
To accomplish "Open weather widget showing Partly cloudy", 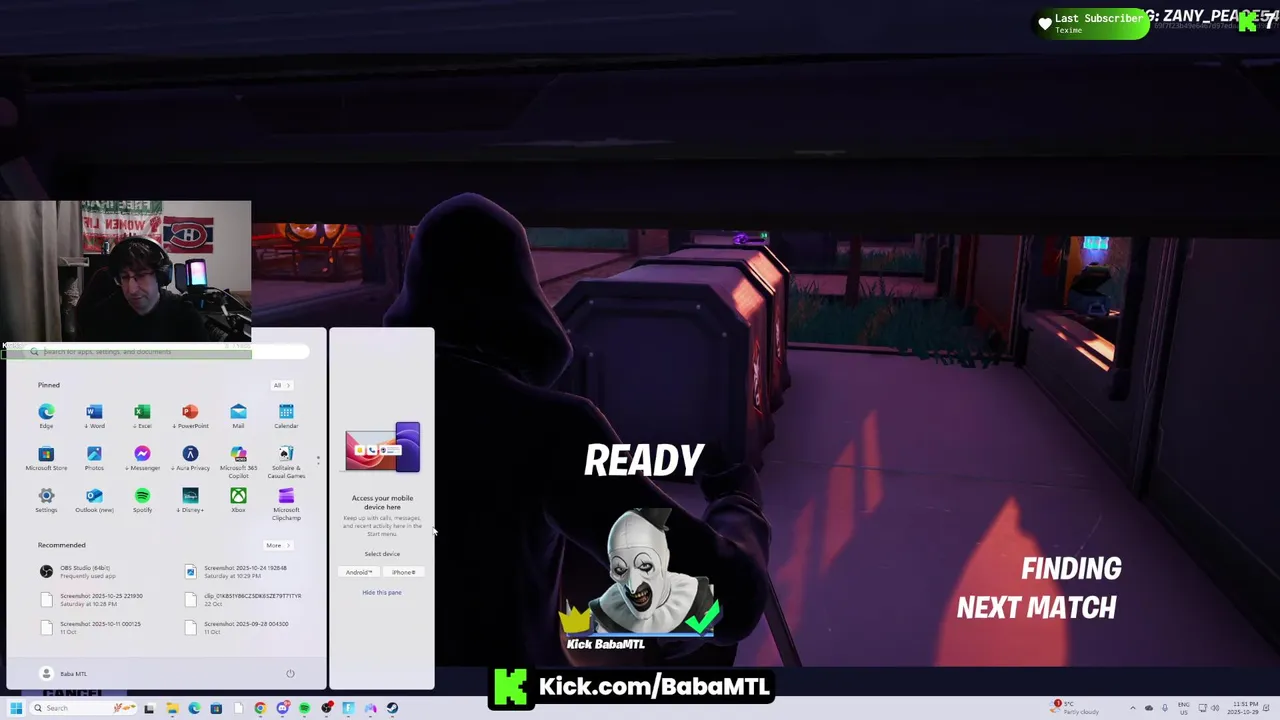I will click(x=1074, y=708).
